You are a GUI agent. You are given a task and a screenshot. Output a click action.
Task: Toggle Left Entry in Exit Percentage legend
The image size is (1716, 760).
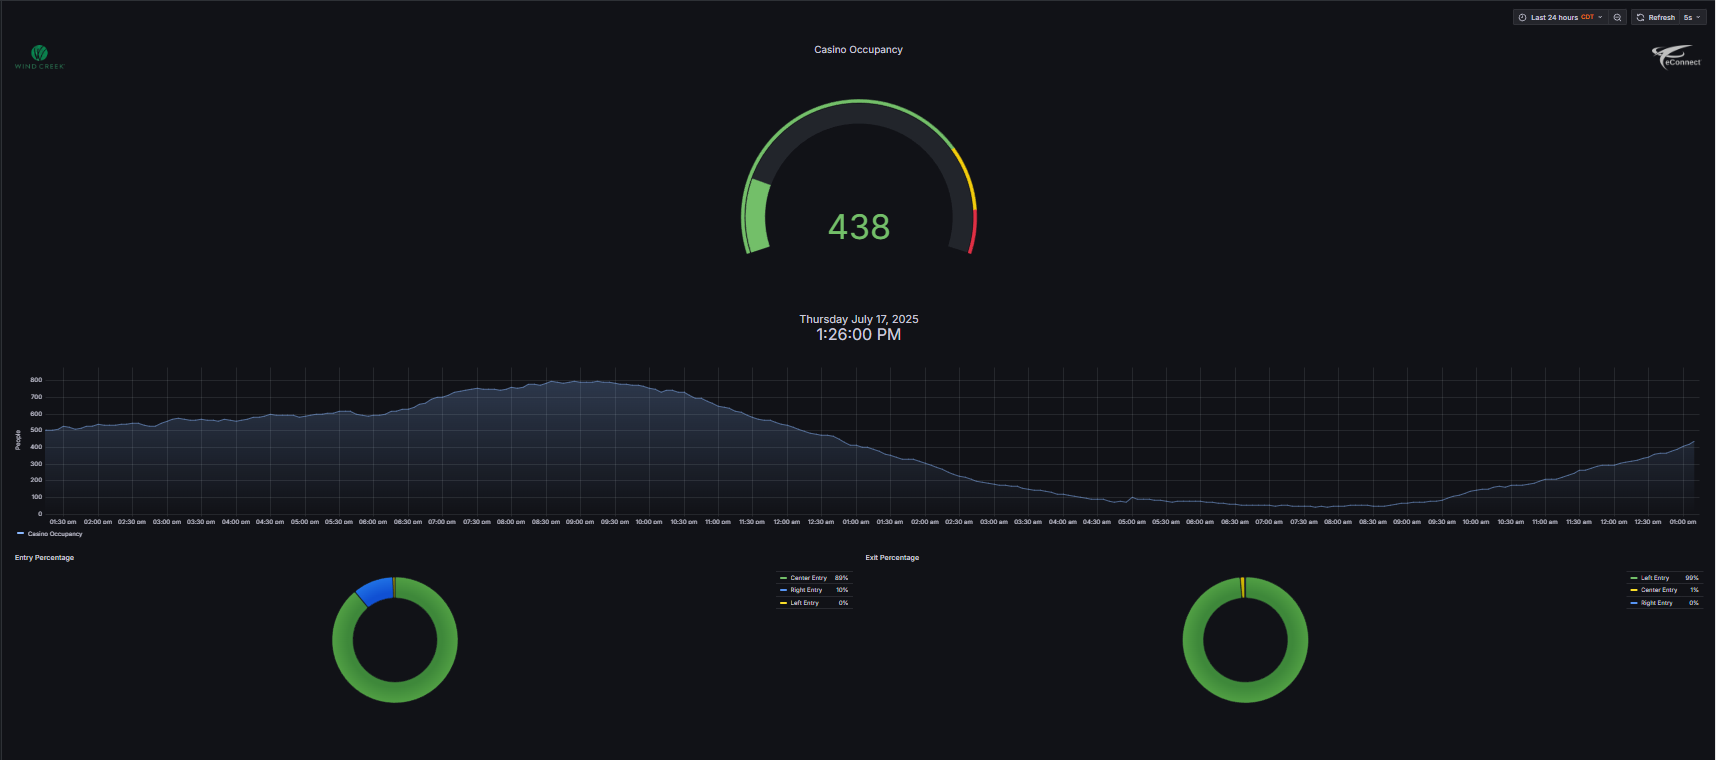[x=1655, y=578]
